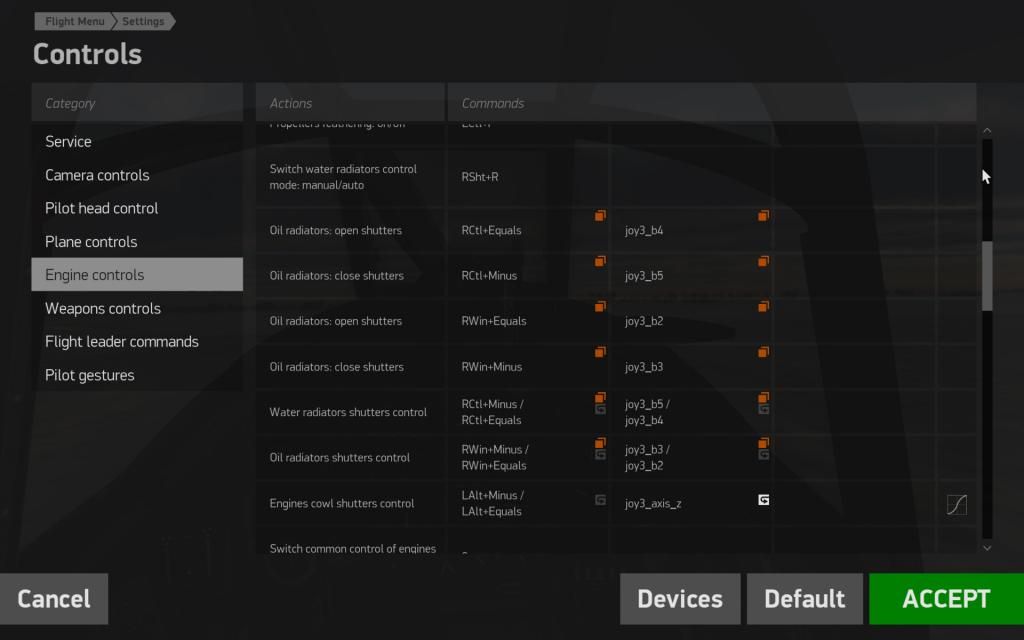Click orange conflict icon for Oil radiators shutters joystick binding
The width and height of the screenshot is (1024, 640).
pos(763,443)
